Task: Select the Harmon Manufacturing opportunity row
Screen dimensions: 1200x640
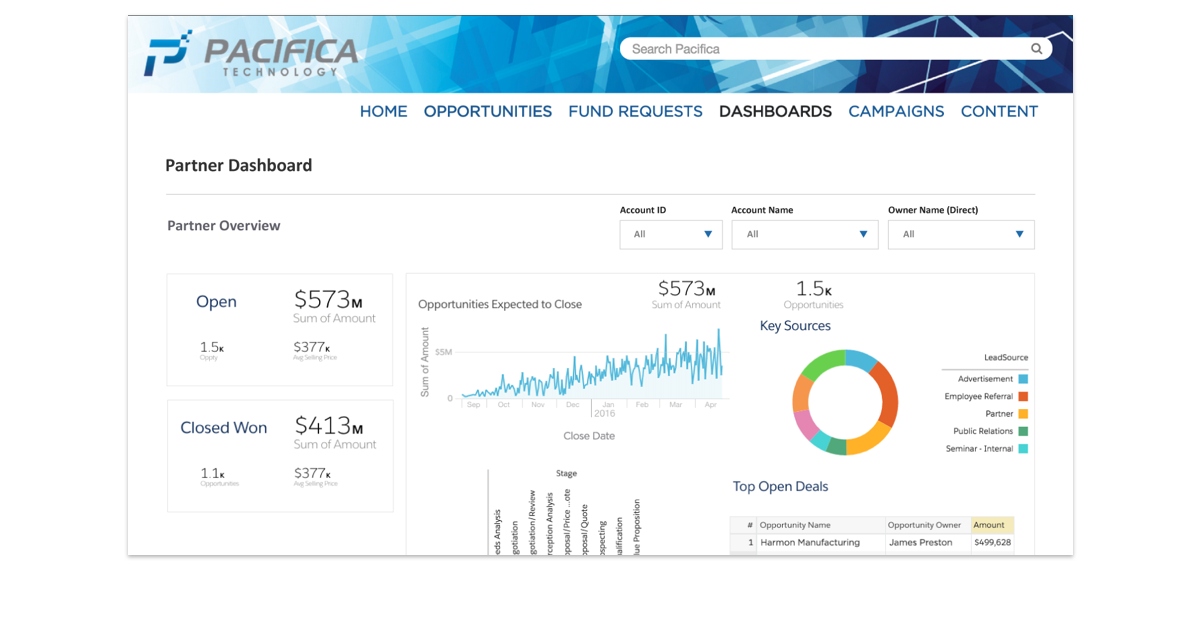Action: tap(810, 543)
